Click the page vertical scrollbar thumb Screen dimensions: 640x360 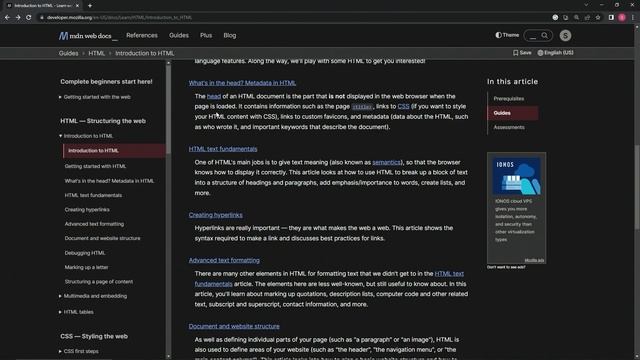[x=636, y=188]
